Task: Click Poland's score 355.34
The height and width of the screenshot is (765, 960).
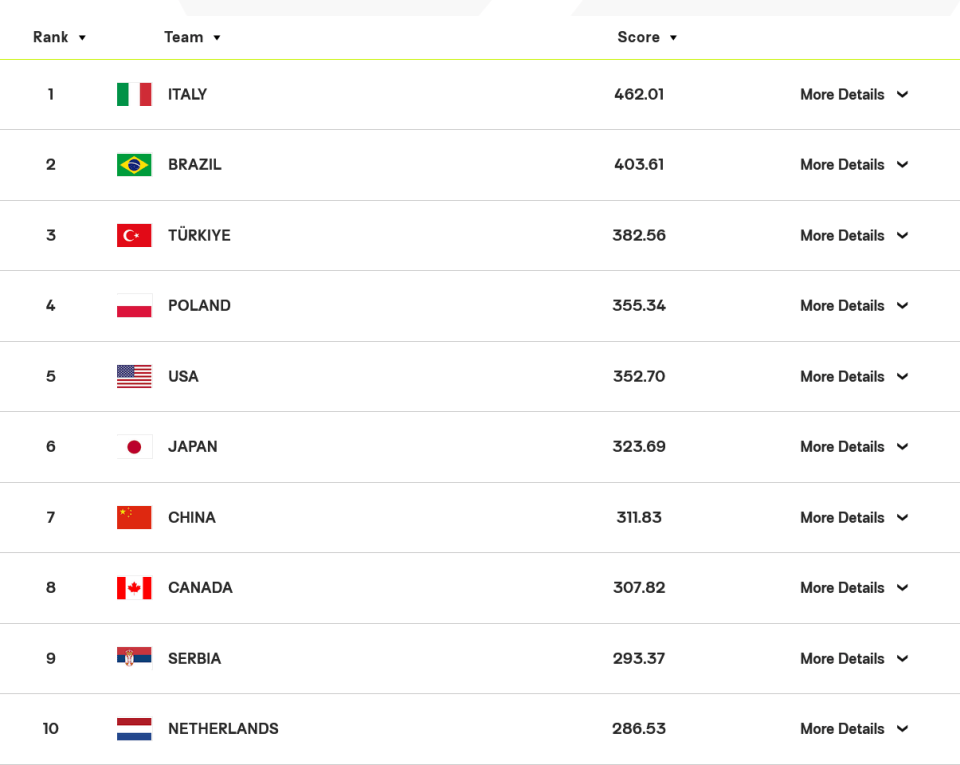Action: [639, 305]
